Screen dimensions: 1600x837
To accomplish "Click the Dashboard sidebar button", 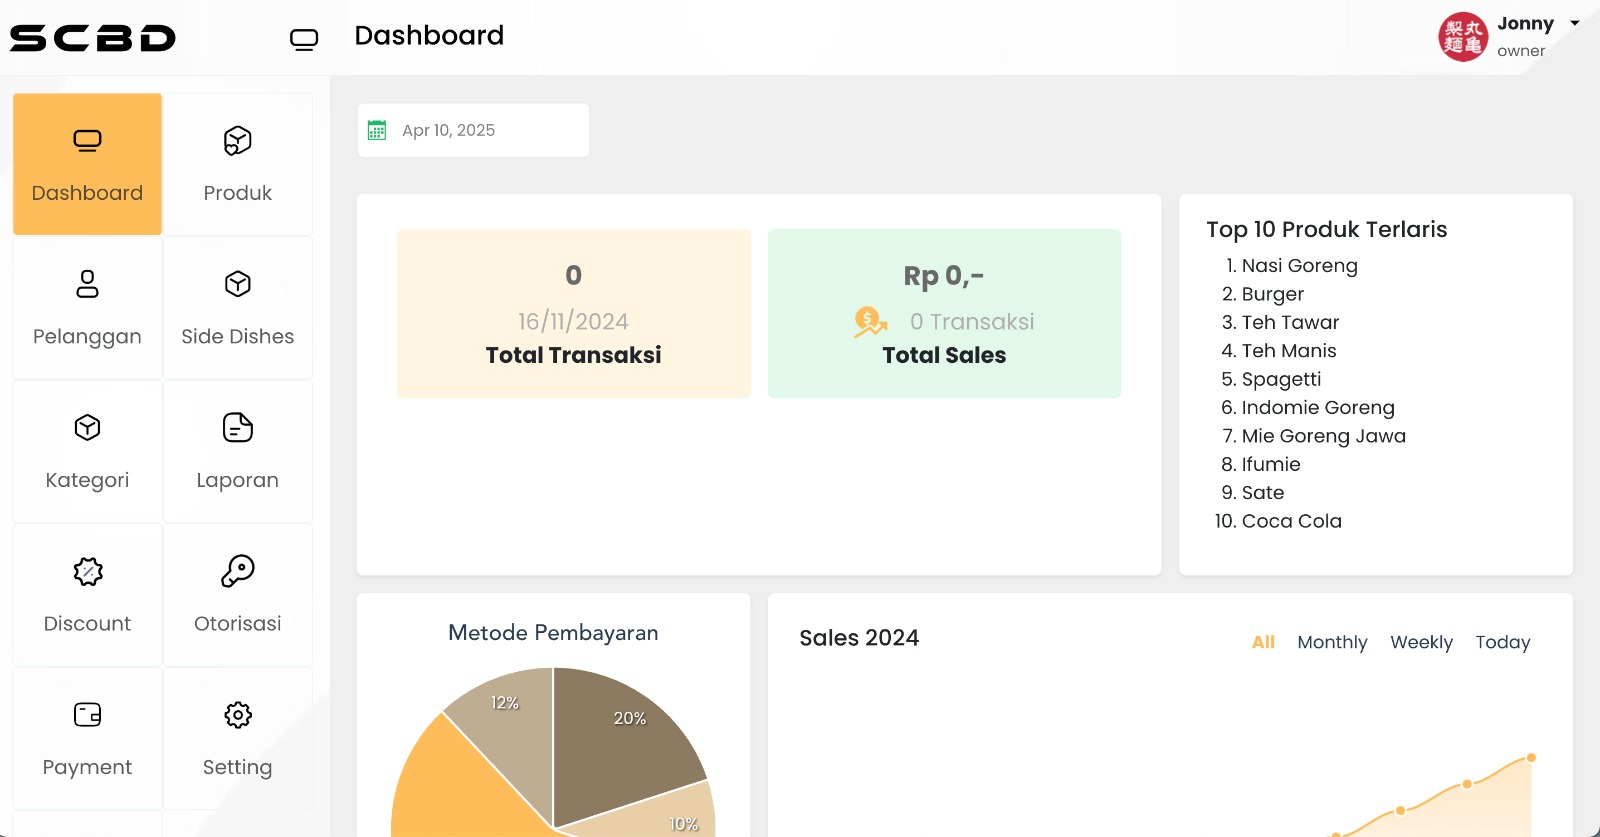I will (x=87, y=164).
